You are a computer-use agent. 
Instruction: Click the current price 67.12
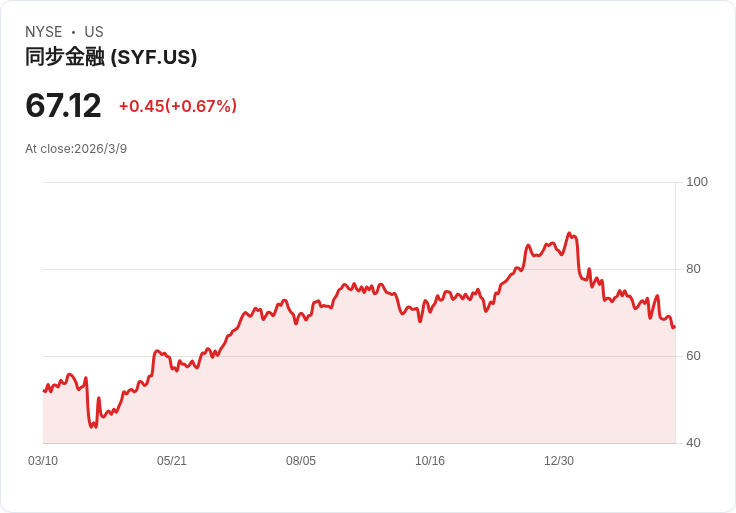[x=63, y=105]
